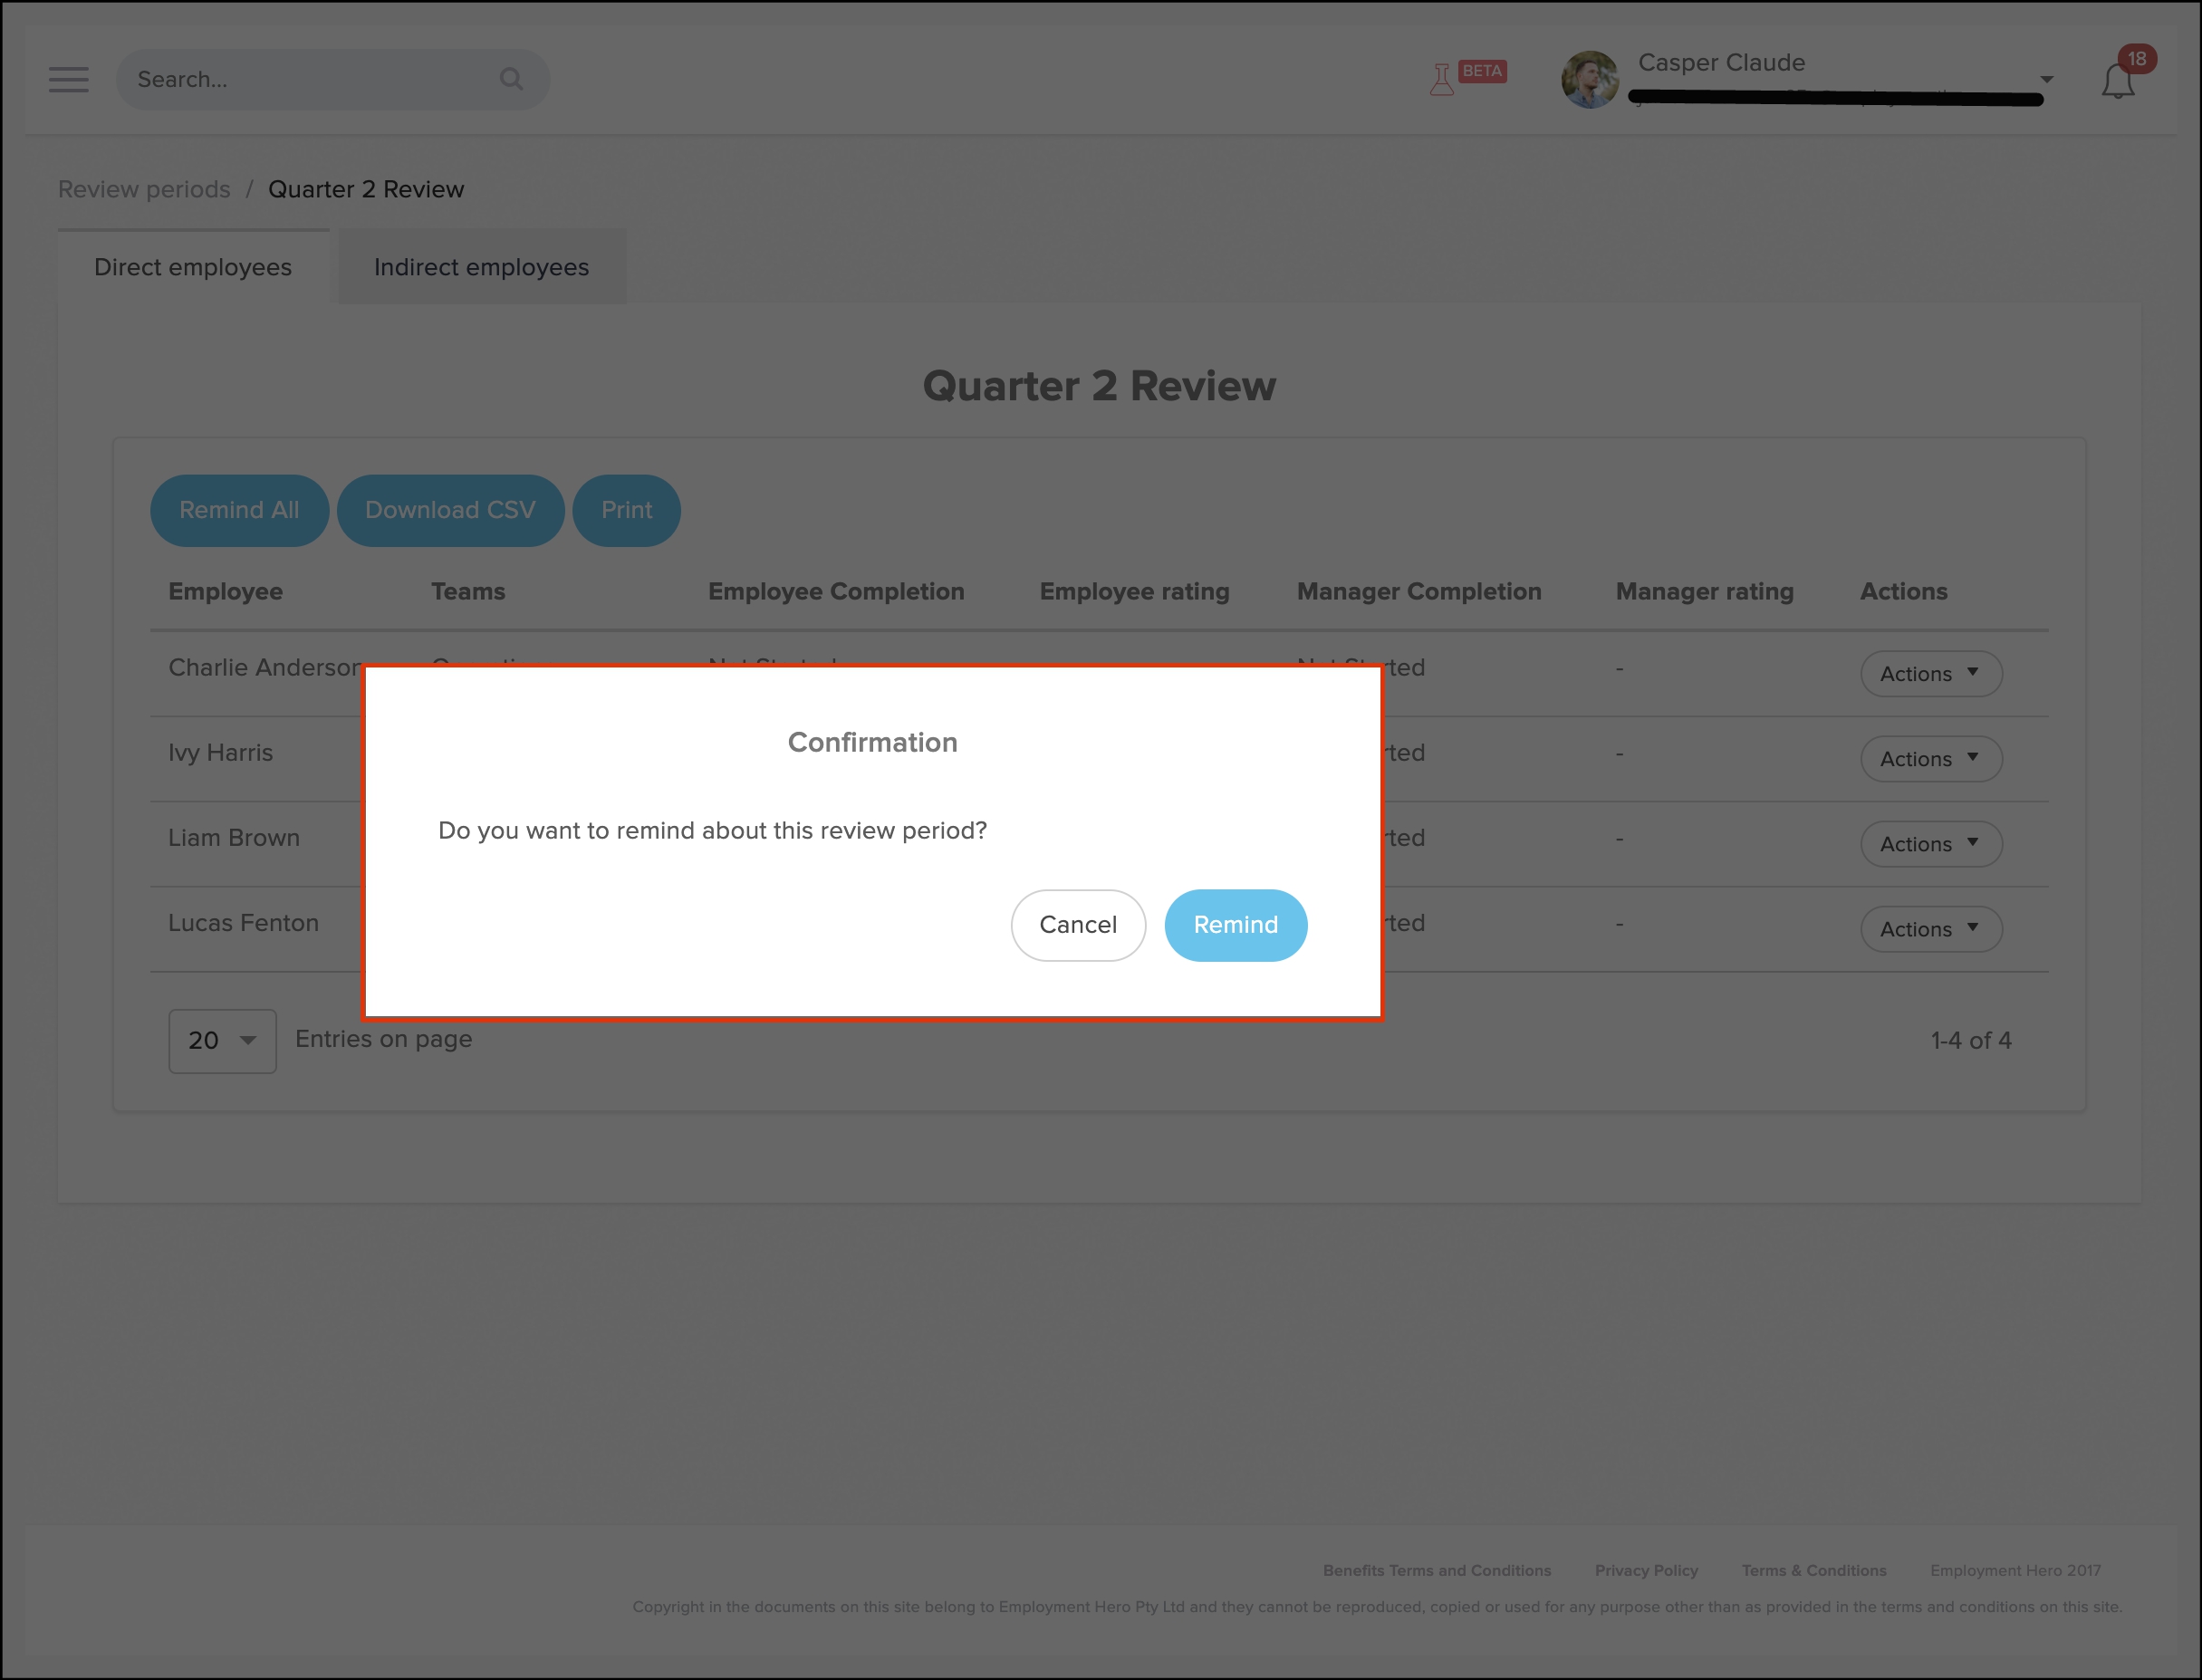Open Actions dropdown for Lucas Fenton
2202x1680 pixels.
click(1930, 929)
